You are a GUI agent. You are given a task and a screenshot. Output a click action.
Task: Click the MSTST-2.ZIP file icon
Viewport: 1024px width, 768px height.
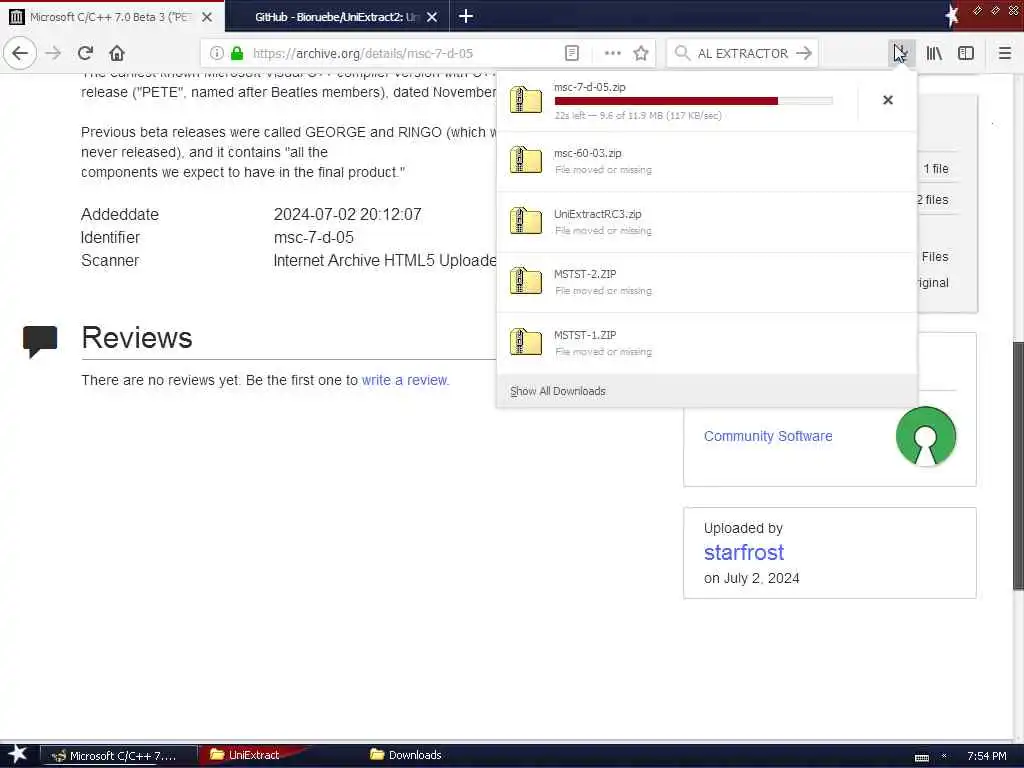click(526, 281)
